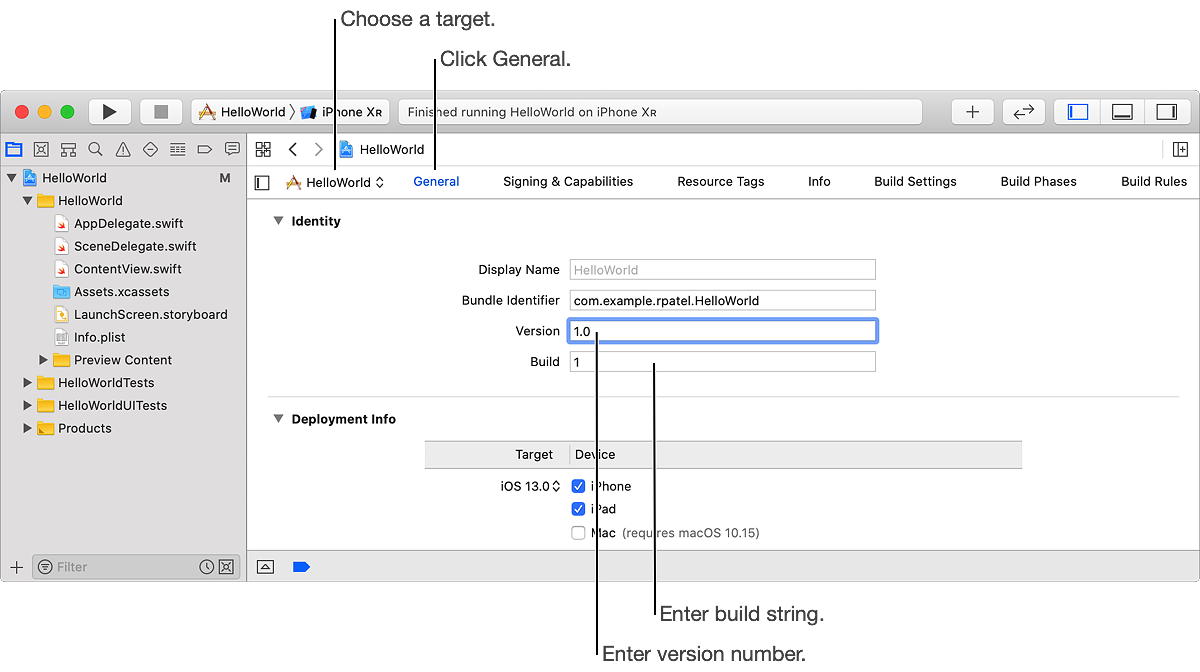Show the Project navigator

tap(14, 149)
